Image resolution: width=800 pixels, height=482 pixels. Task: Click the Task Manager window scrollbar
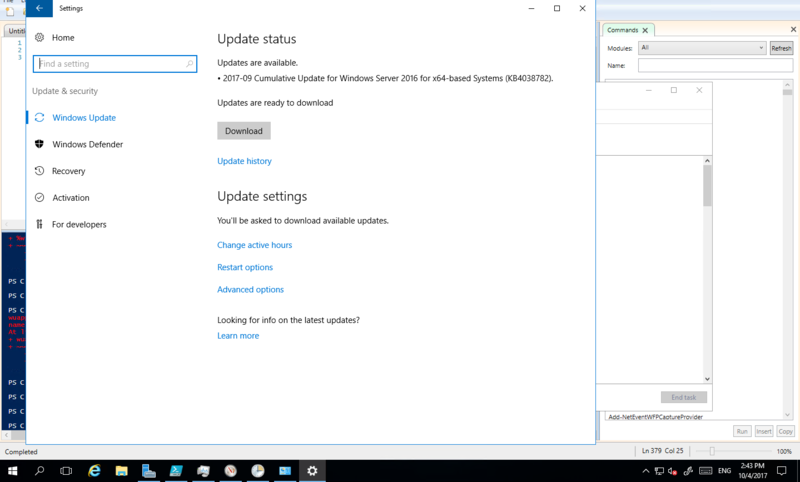tap(707, 186)
